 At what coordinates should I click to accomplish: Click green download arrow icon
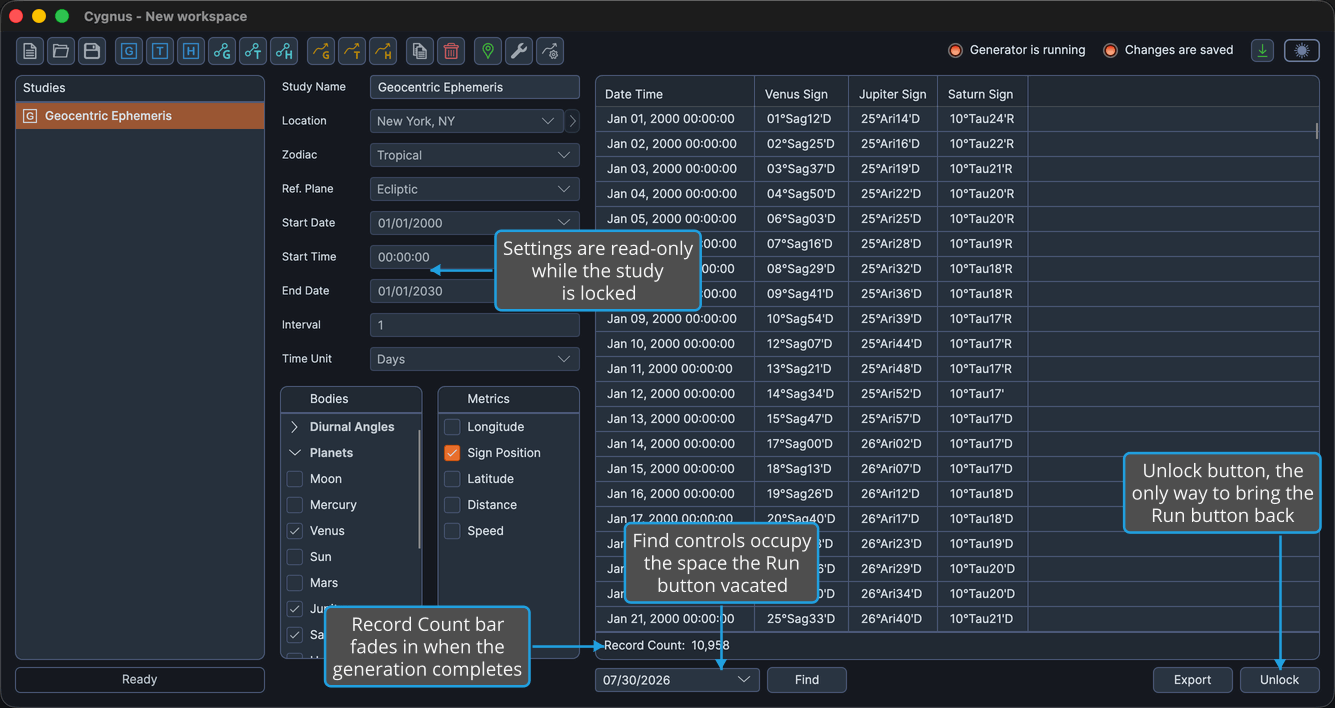point(1263,51)
